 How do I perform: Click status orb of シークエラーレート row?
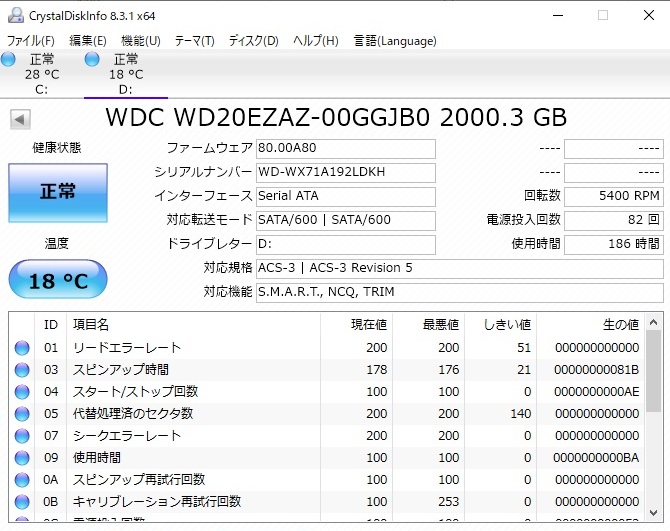(x=22, y=436)
